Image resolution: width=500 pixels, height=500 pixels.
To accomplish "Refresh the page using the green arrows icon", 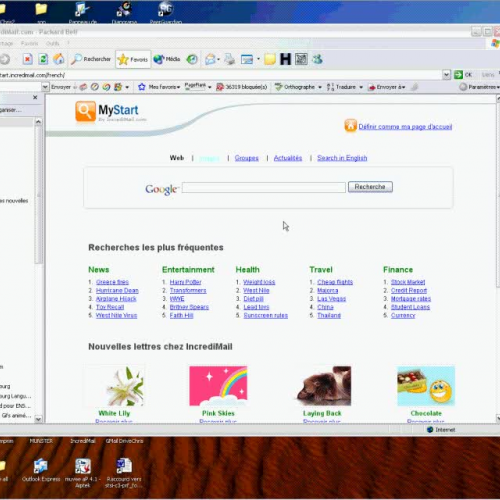I will pos(43,59).
